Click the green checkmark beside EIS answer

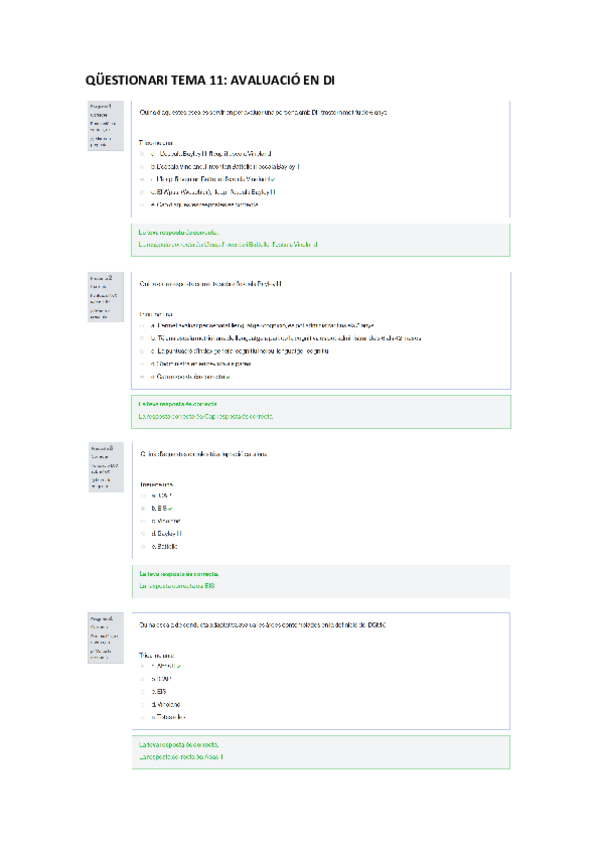(170, 509)
